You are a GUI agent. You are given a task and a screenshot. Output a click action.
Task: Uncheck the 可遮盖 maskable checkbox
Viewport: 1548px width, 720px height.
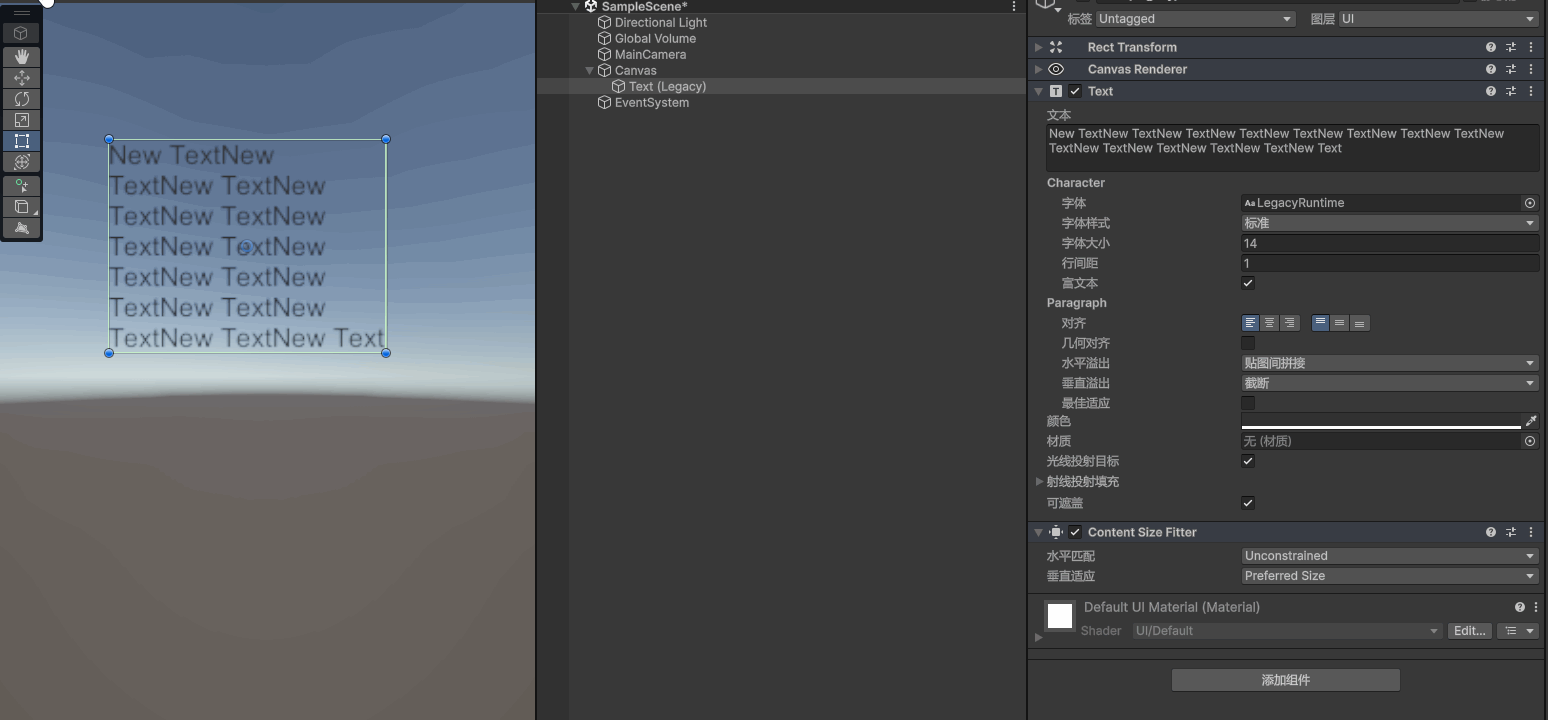click(1248, 503)
